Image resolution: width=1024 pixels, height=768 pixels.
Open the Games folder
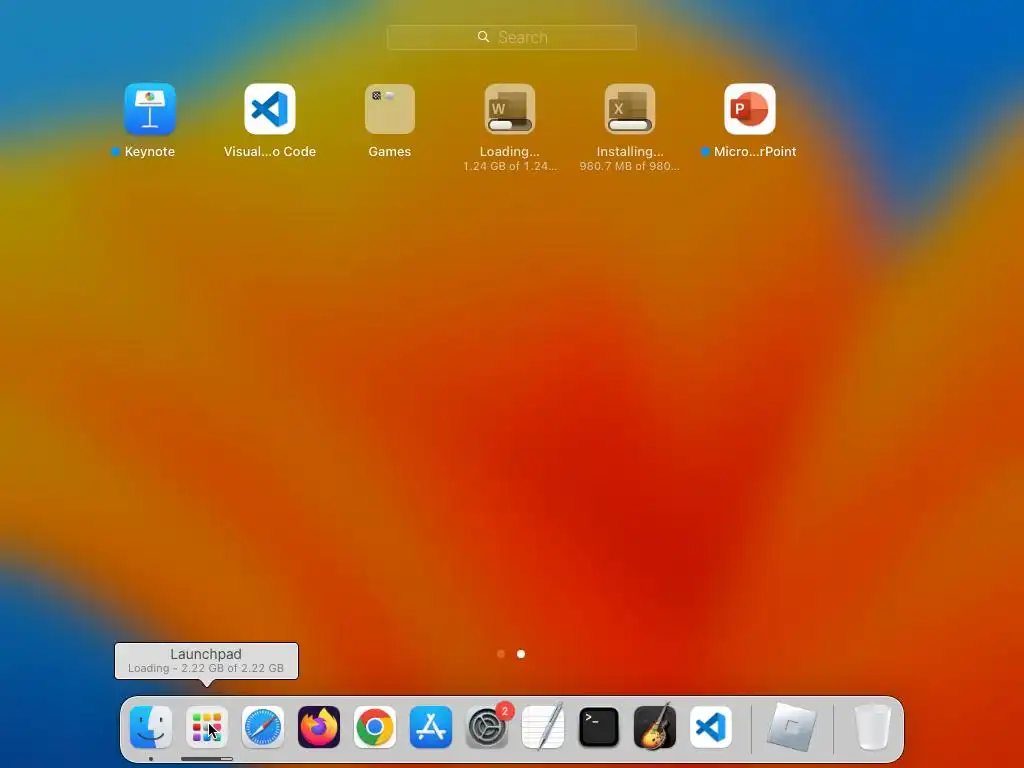[x=390, y=108]
